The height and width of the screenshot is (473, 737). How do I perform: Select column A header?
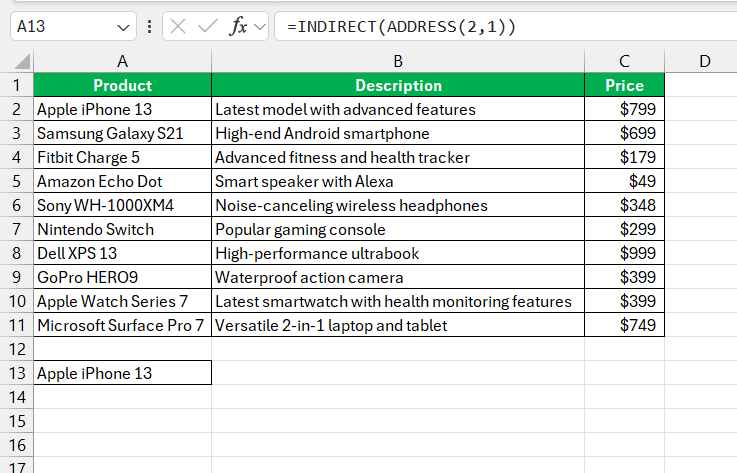coord(122,61)
